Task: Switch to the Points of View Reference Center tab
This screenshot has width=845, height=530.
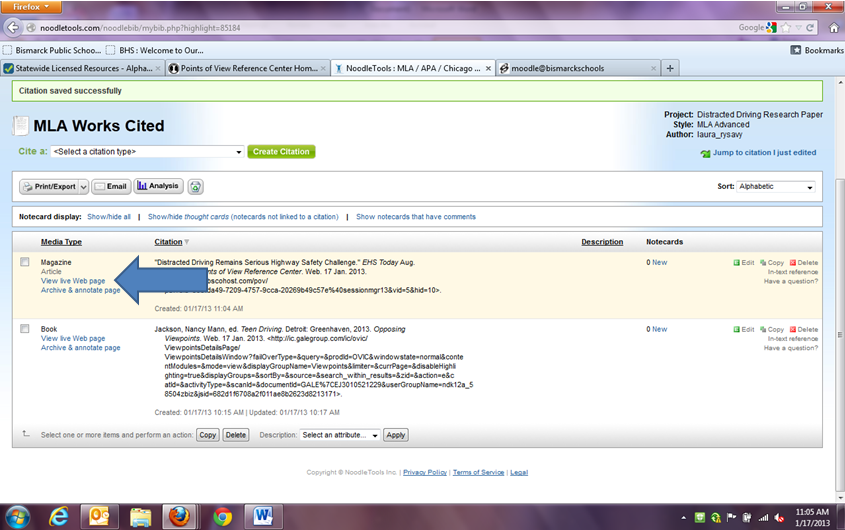Action: tap(245, 68)
